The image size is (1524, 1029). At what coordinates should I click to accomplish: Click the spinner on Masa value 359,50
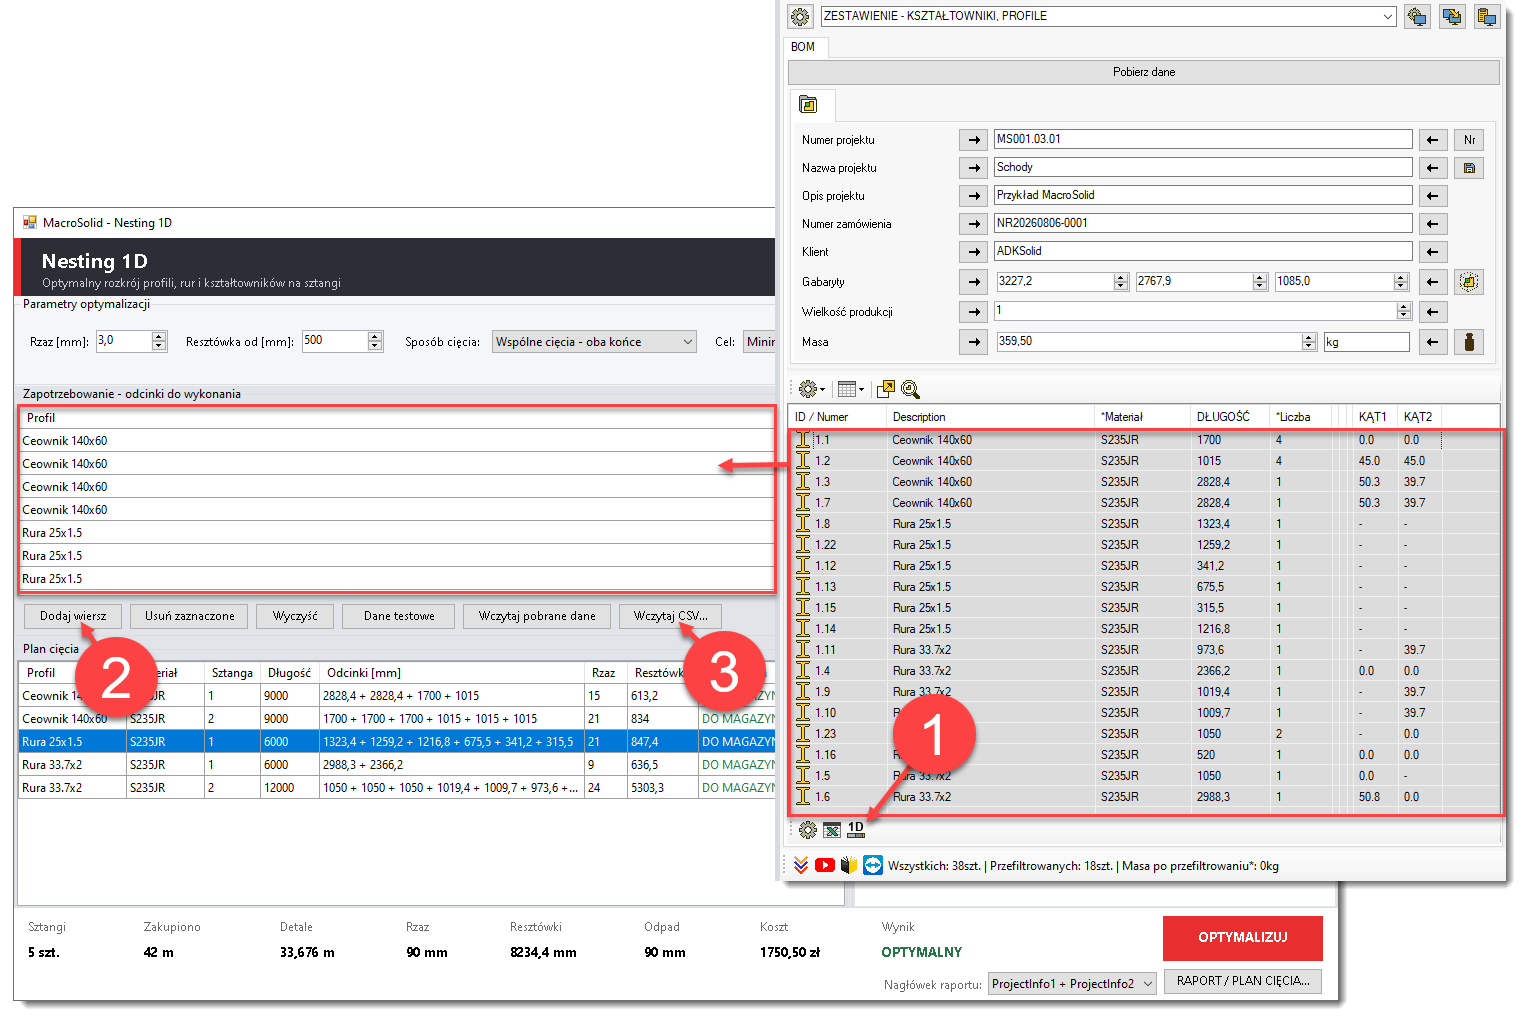[x=1309, y=342]
